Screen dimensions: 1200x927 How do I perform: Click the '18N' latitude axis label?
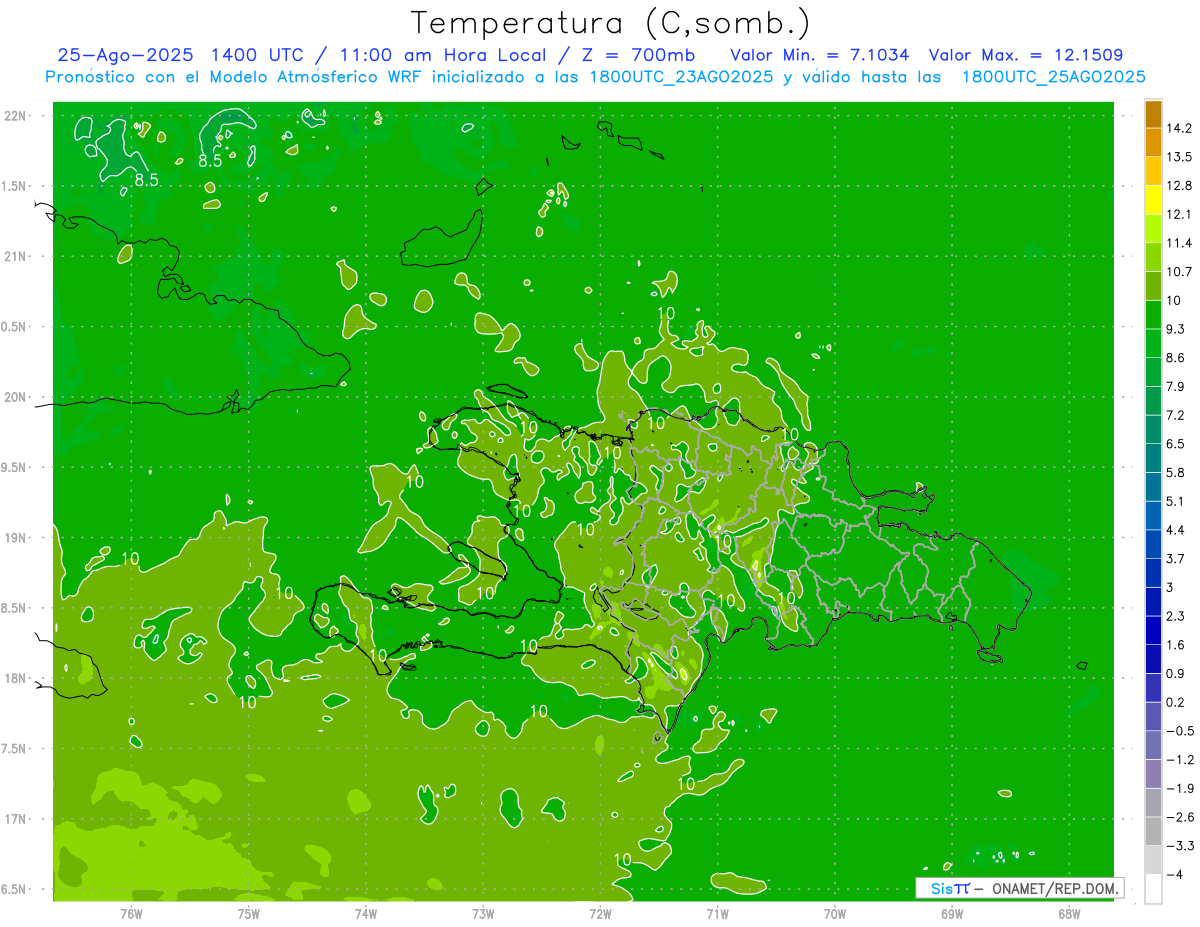17,679
